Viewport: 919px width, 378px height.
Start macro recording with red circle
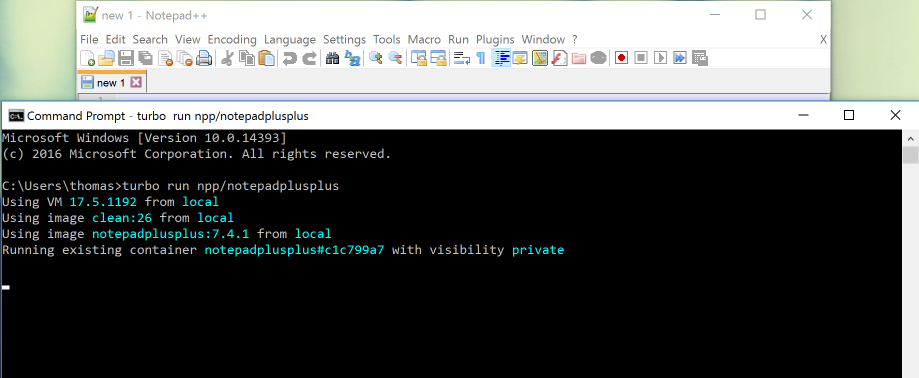coord(622,58)
